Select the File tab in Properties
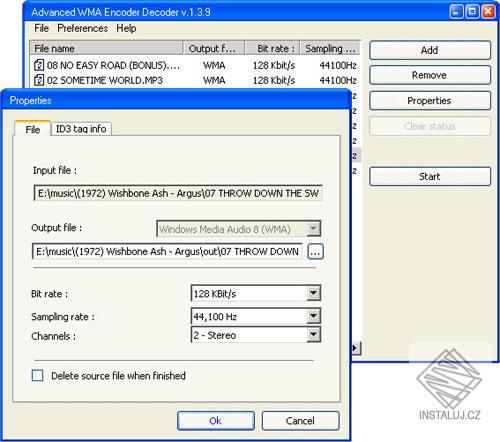 pyautogui.click(x=33, y=129)
